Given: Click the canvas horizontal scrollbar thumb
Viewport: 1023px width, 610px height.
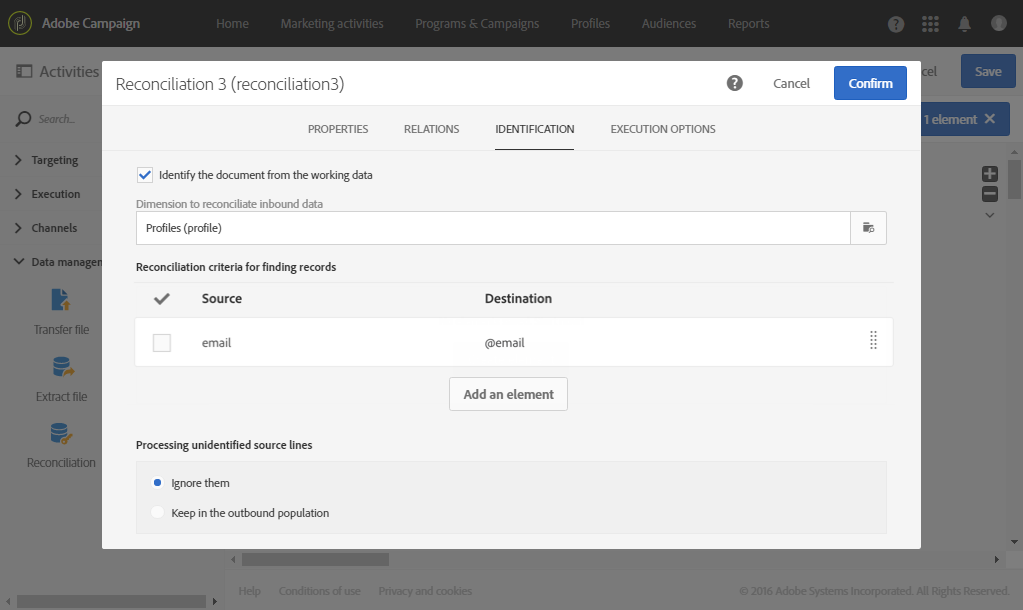Looking at the screenshot, I should pos(315,559).
